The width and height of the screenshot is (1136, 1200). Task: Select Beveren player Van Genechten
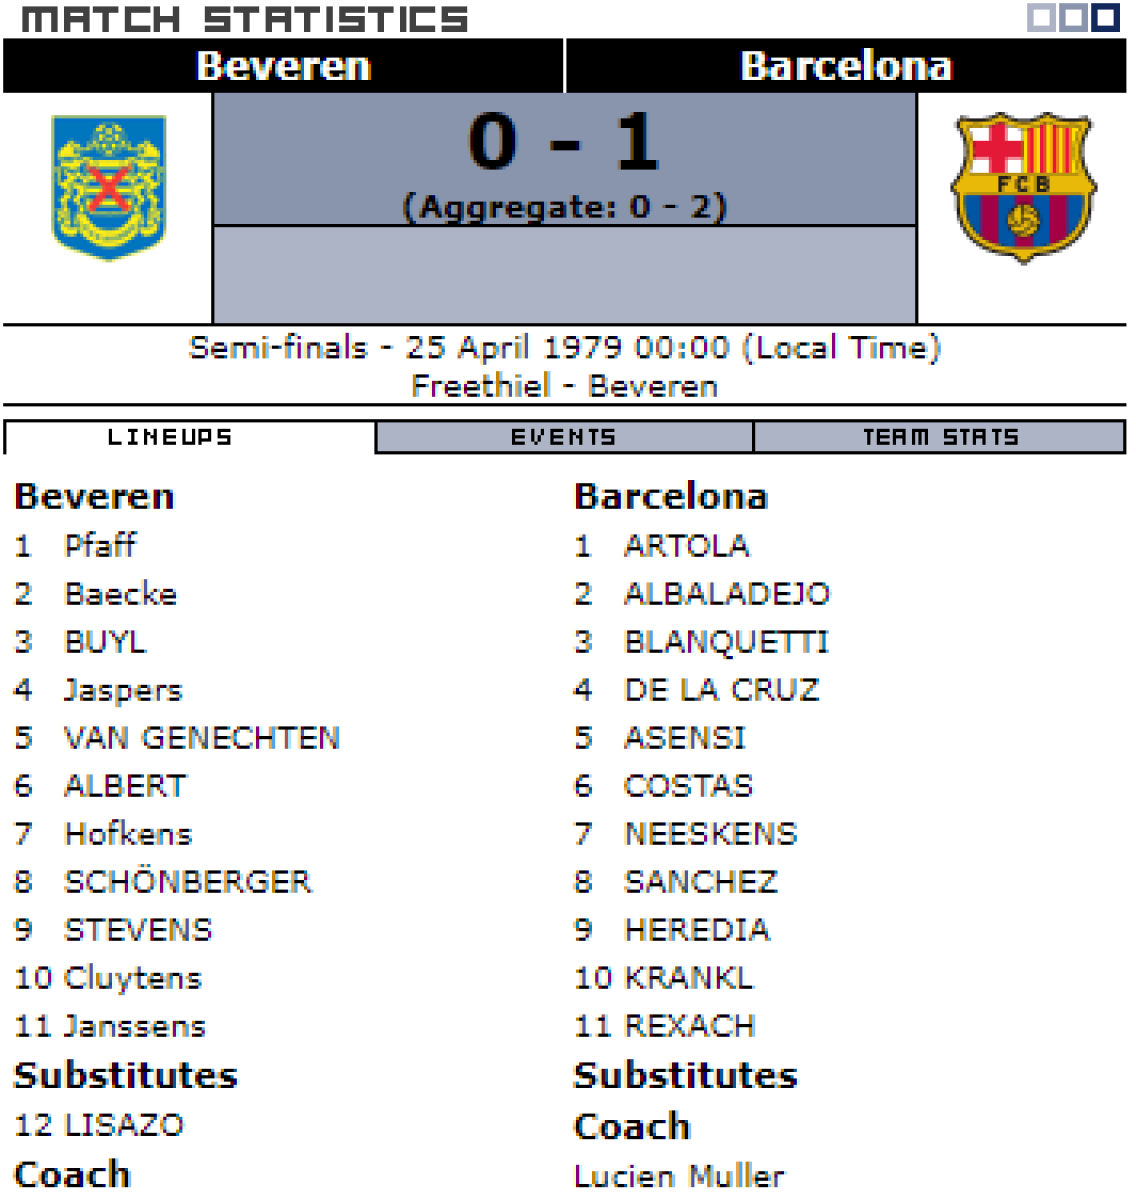[202, 738]
